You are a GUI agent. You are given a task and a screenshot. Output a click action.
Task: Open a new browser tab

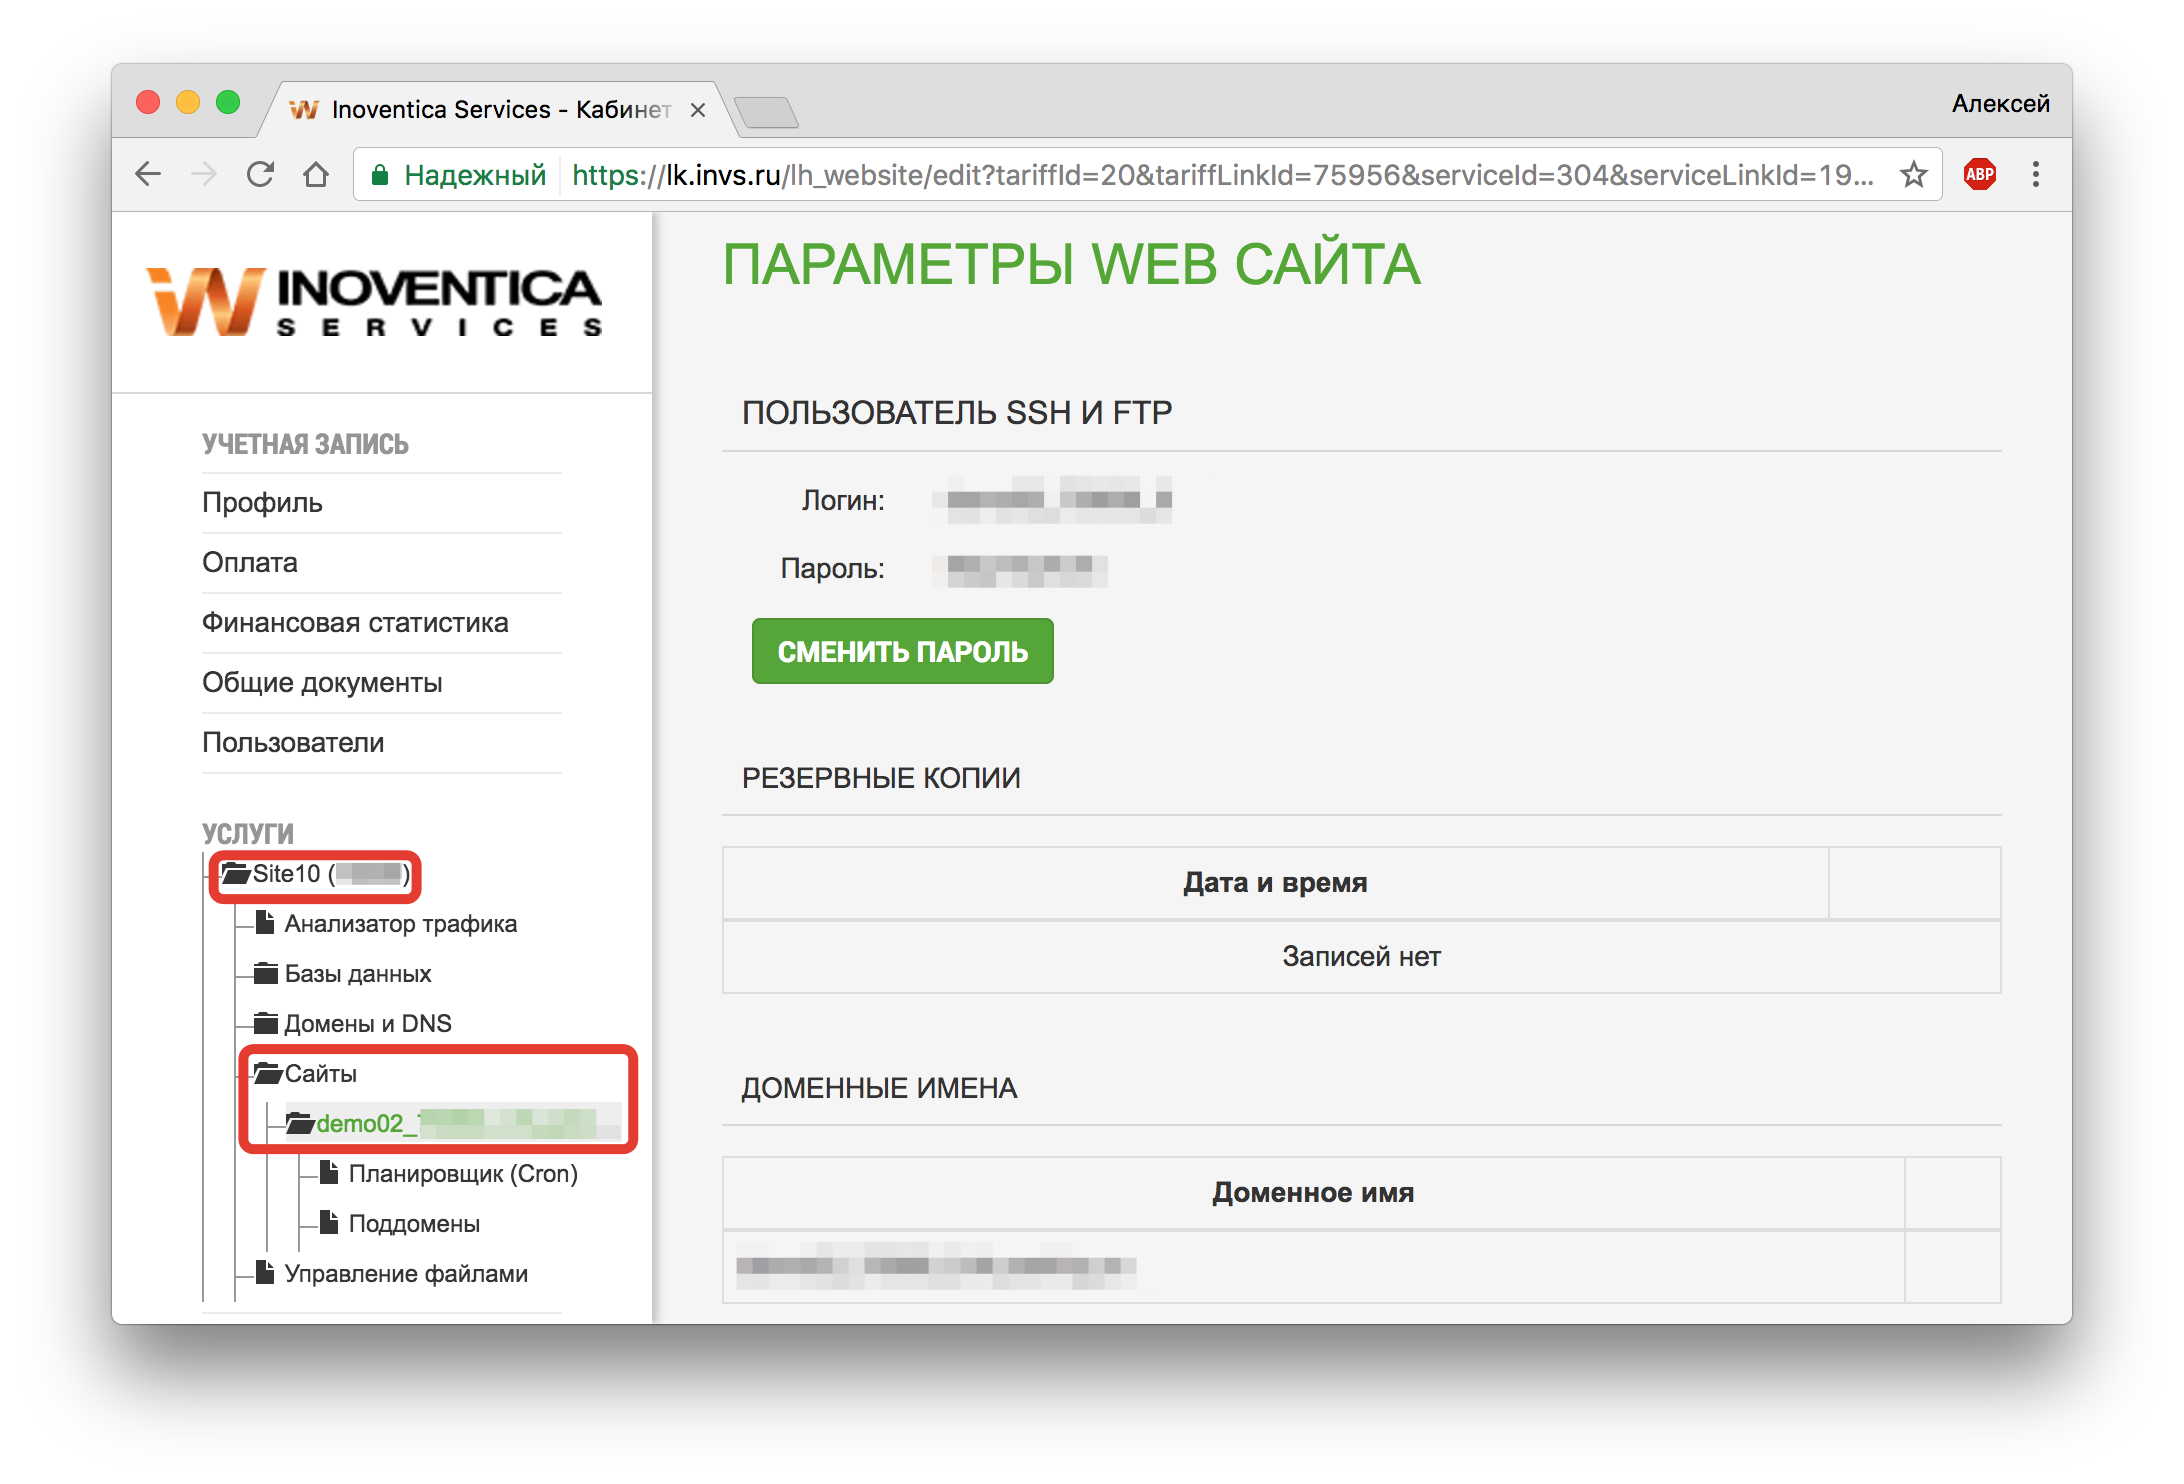tap(765, 112)
